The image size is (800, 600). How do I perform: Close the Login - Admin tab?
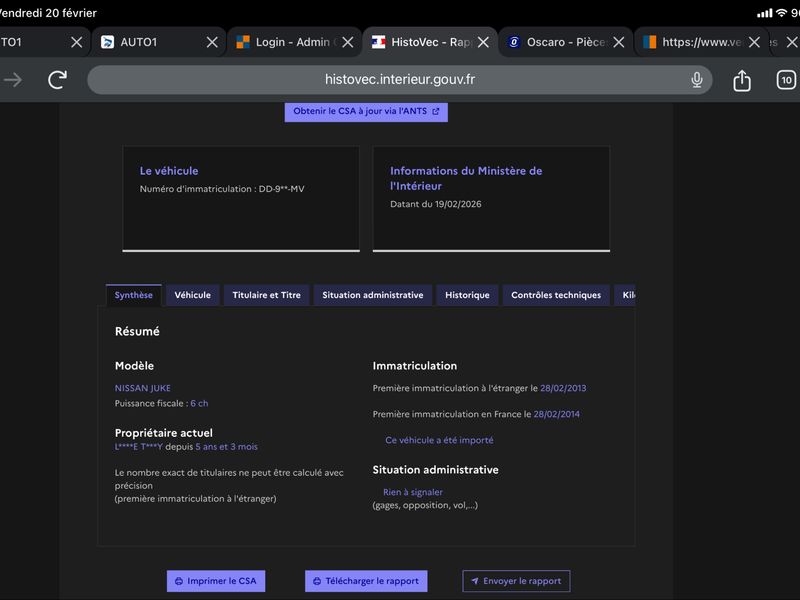tap(347, 42)
